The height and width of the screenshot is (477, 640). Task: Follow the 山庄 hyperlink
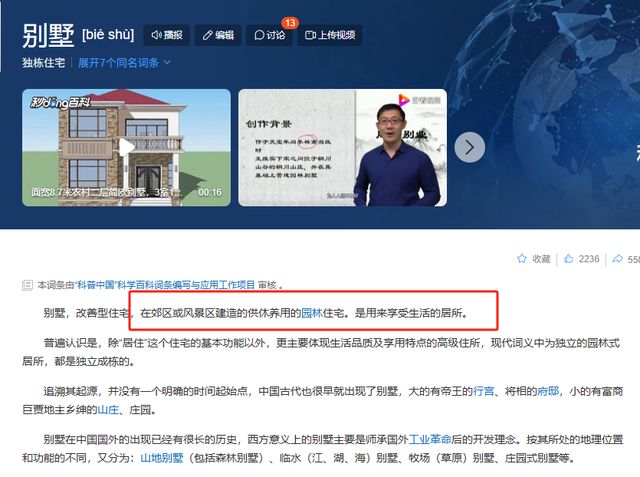pos(108,410)
